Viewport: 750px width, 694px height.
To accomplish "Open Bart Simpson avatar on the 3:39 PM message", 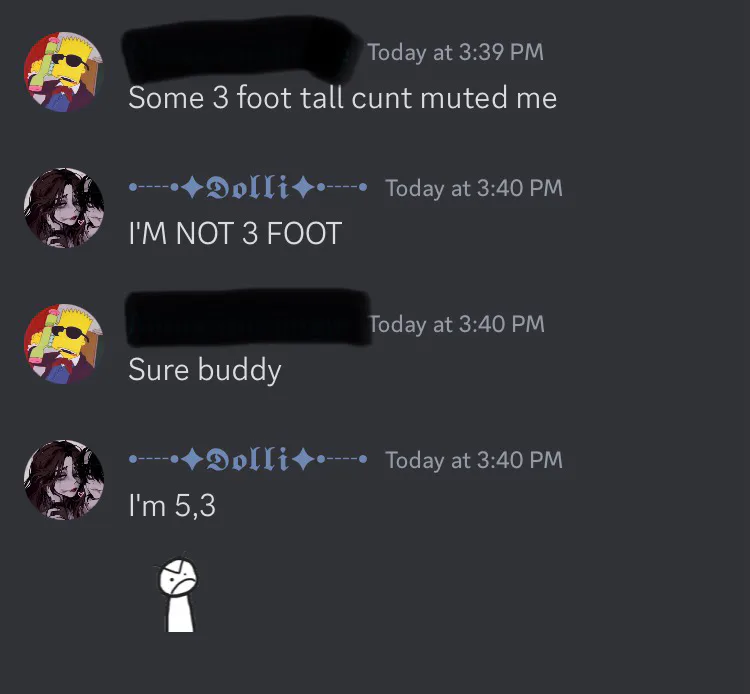I will (x=64, y=72).
